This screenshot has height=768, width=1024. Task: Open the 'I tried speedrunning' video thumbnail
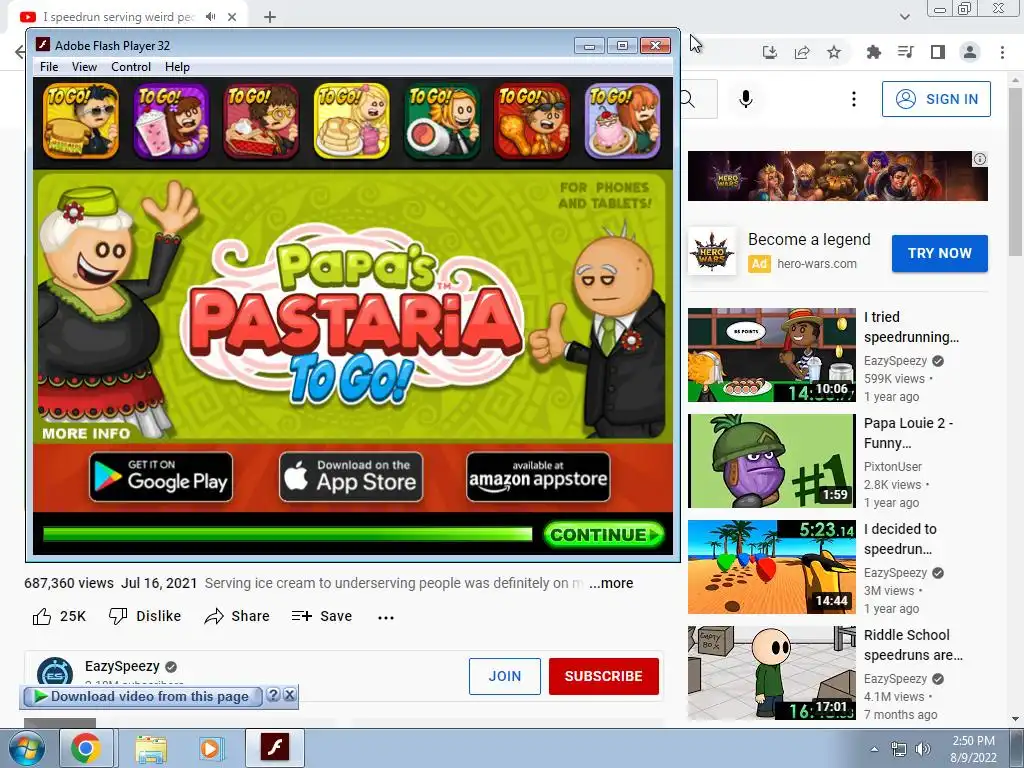[771, 355]
